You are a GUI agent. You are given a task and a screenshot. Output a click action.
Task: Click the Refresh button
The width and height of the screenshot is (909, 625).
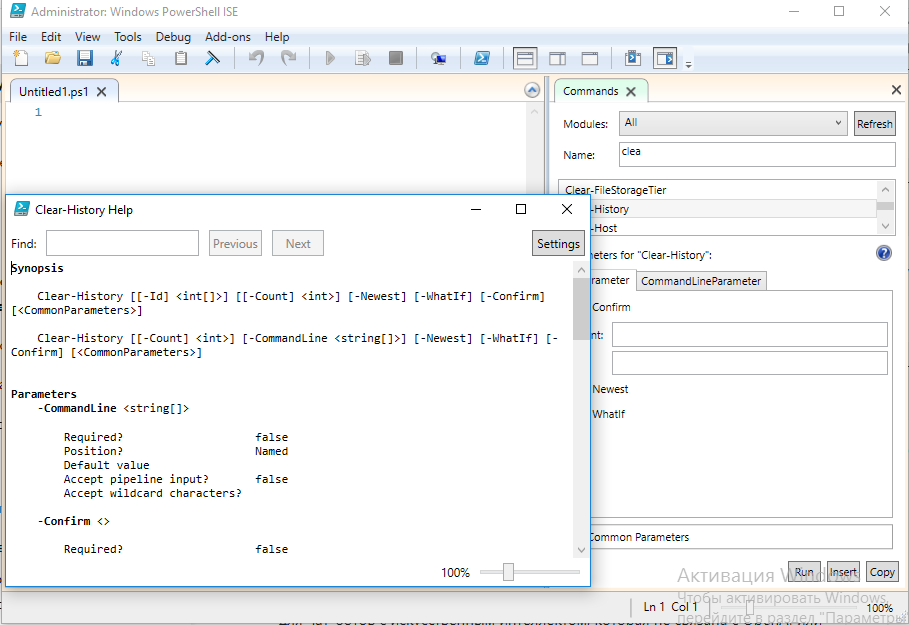pyautogui.click(x=874, y=123)
